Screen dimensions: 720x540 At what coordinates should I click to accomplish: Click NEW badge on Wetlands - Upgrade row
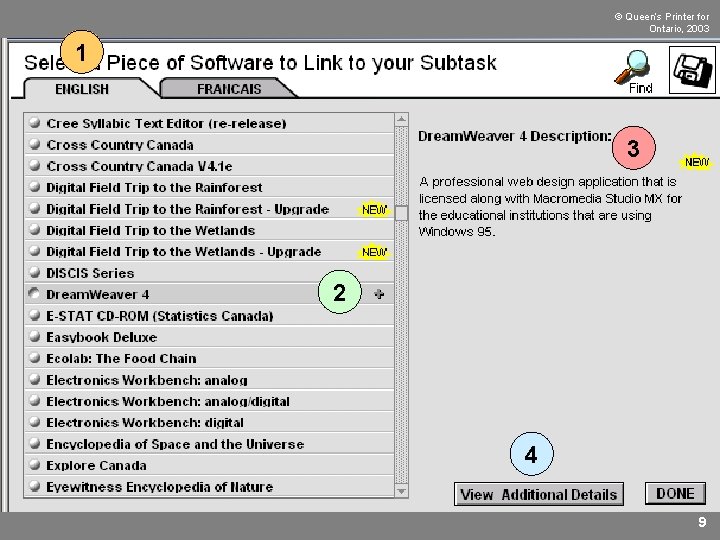[x=374, y=252]
